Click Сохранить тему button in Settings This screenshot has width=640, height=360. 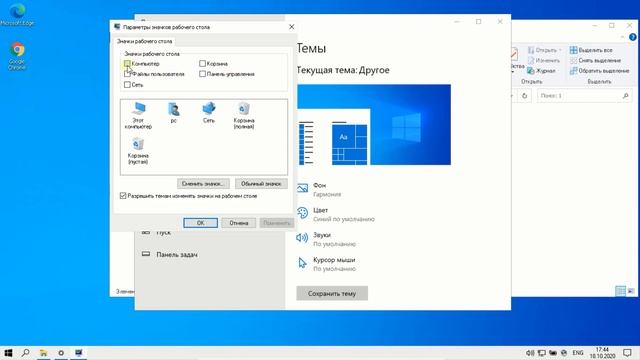332,293
